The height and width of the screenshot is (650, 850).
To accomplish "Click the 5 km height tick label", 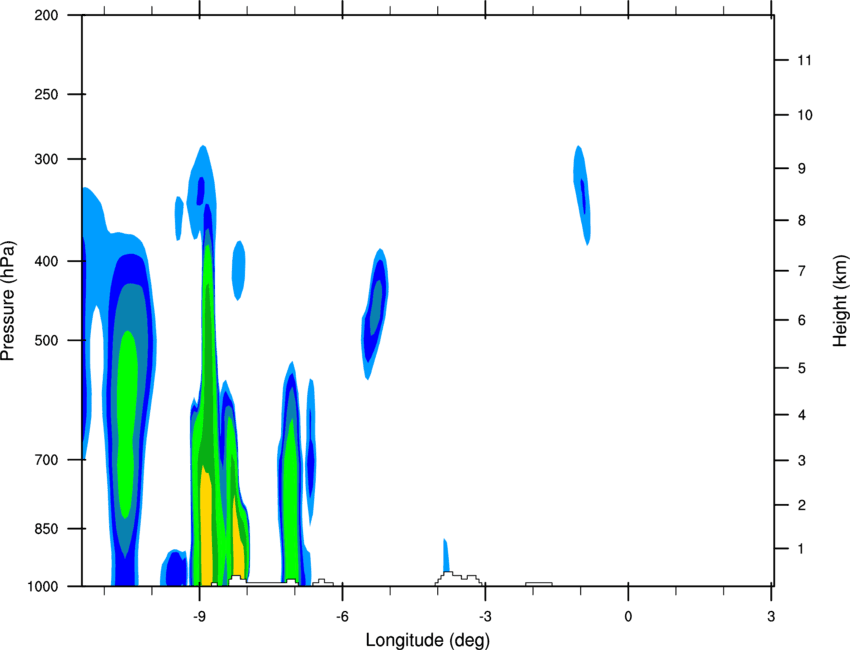I will (802, 369).
